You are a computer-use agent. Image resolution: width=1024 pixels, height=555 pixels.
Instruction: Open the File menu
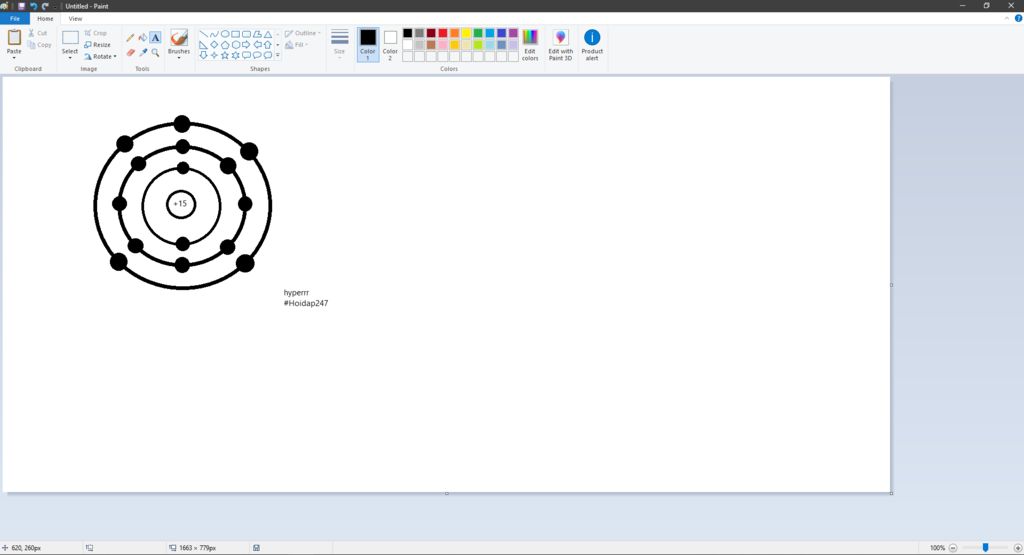[x=14, y=18]
